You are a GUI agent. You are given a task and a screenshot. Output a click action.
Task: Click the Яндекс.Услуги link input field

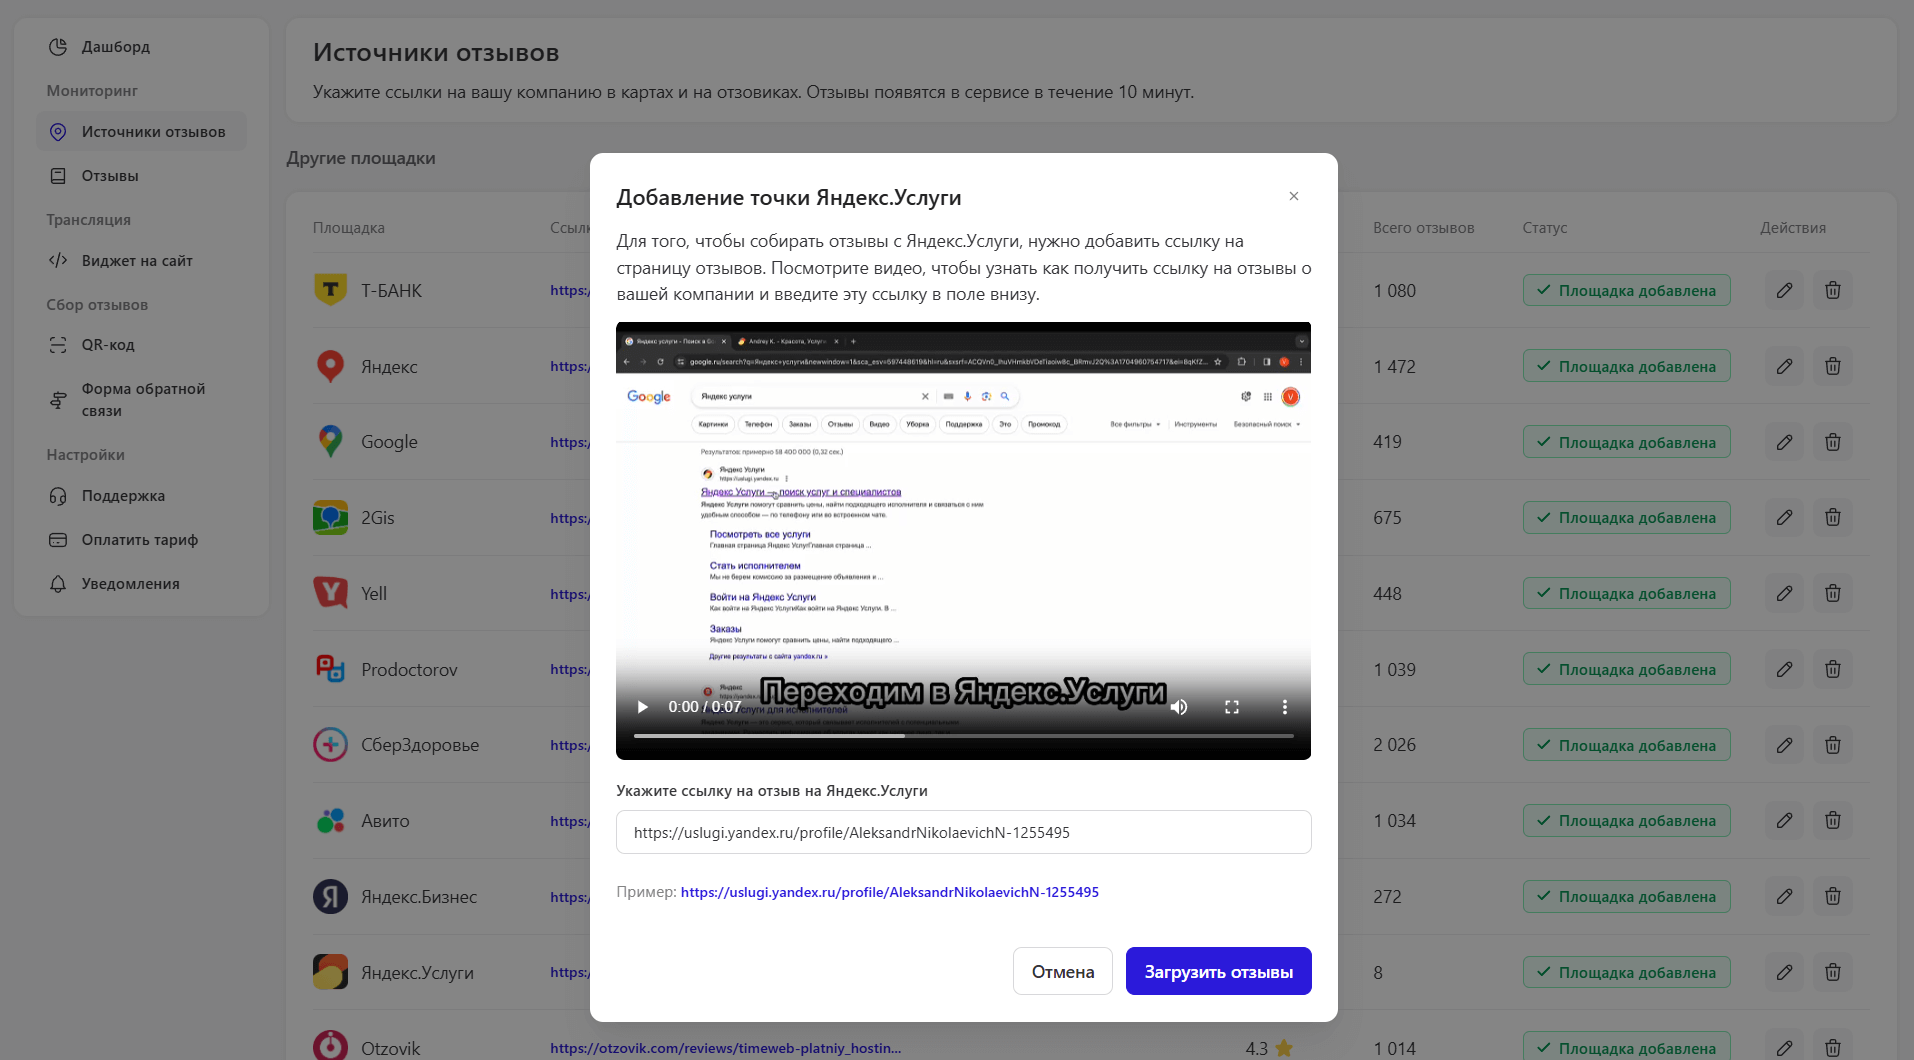point(963,832)
